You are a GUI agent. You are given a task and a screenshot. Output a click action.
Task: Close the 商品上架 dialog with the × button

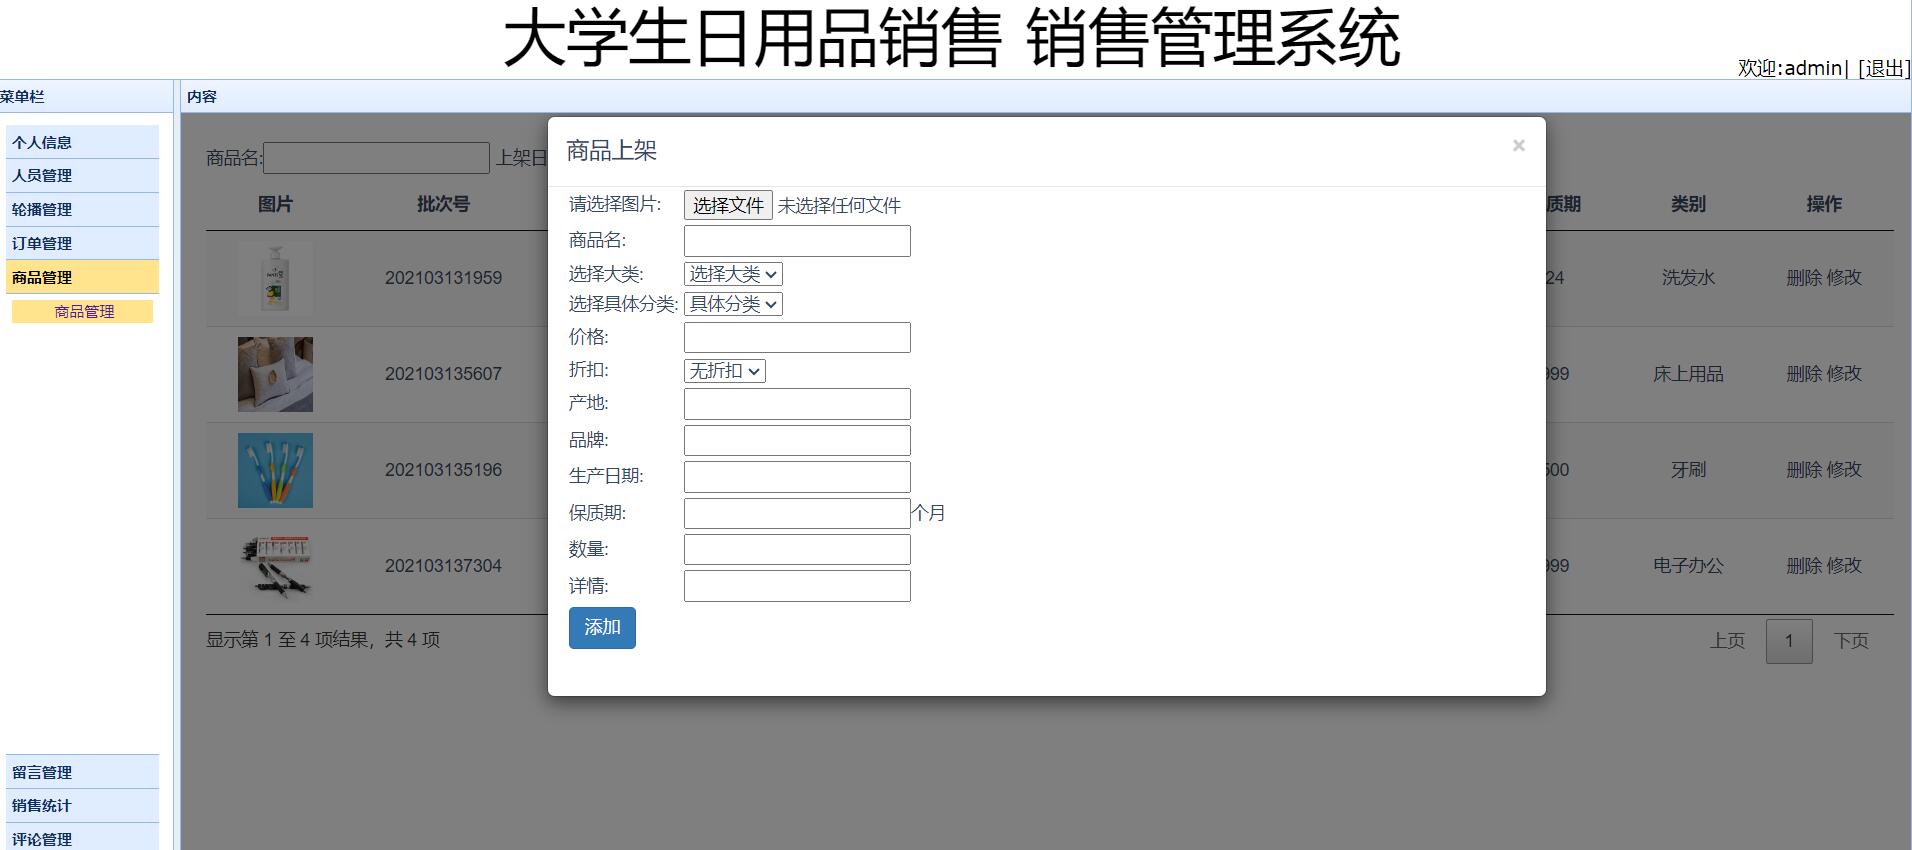[x=1518, y=146]
